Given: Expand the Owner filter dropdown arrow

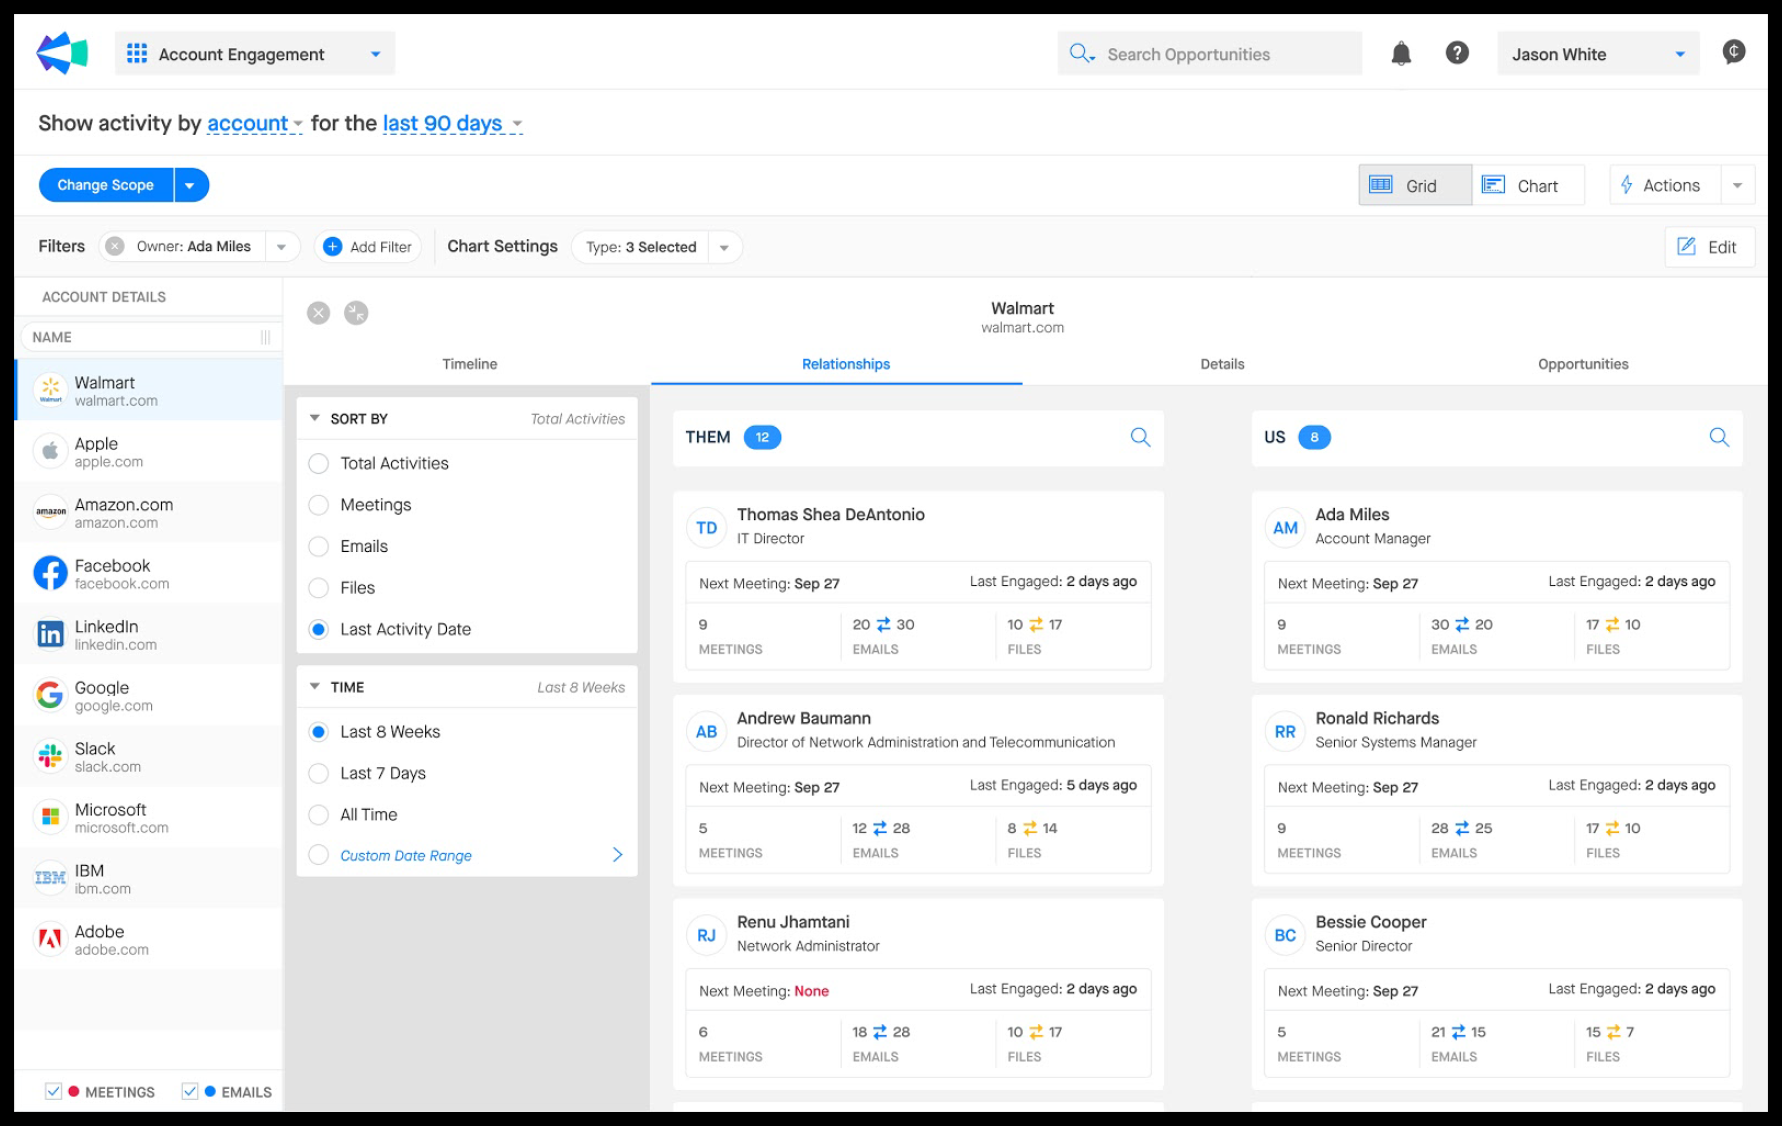Looking at the screenshot, I should [x=282, y=246].
